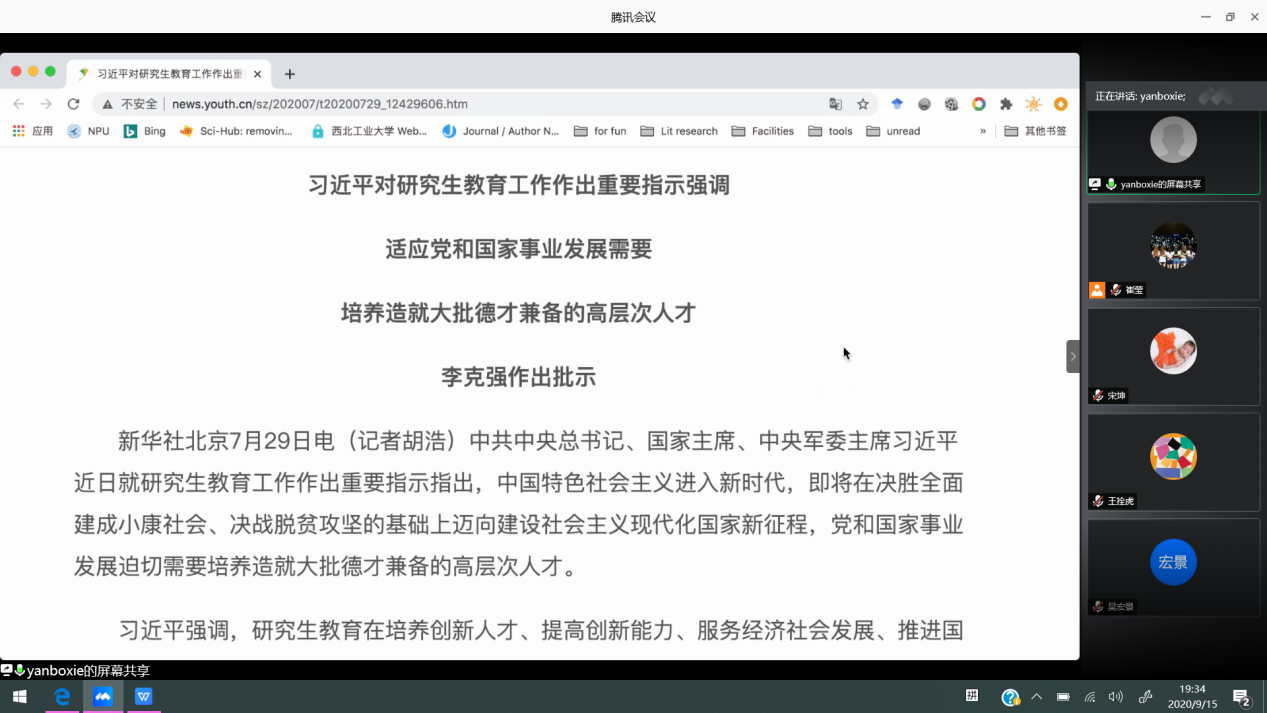Click the browser reload button
Viewport: 1267px width, 713px height.
73,104
